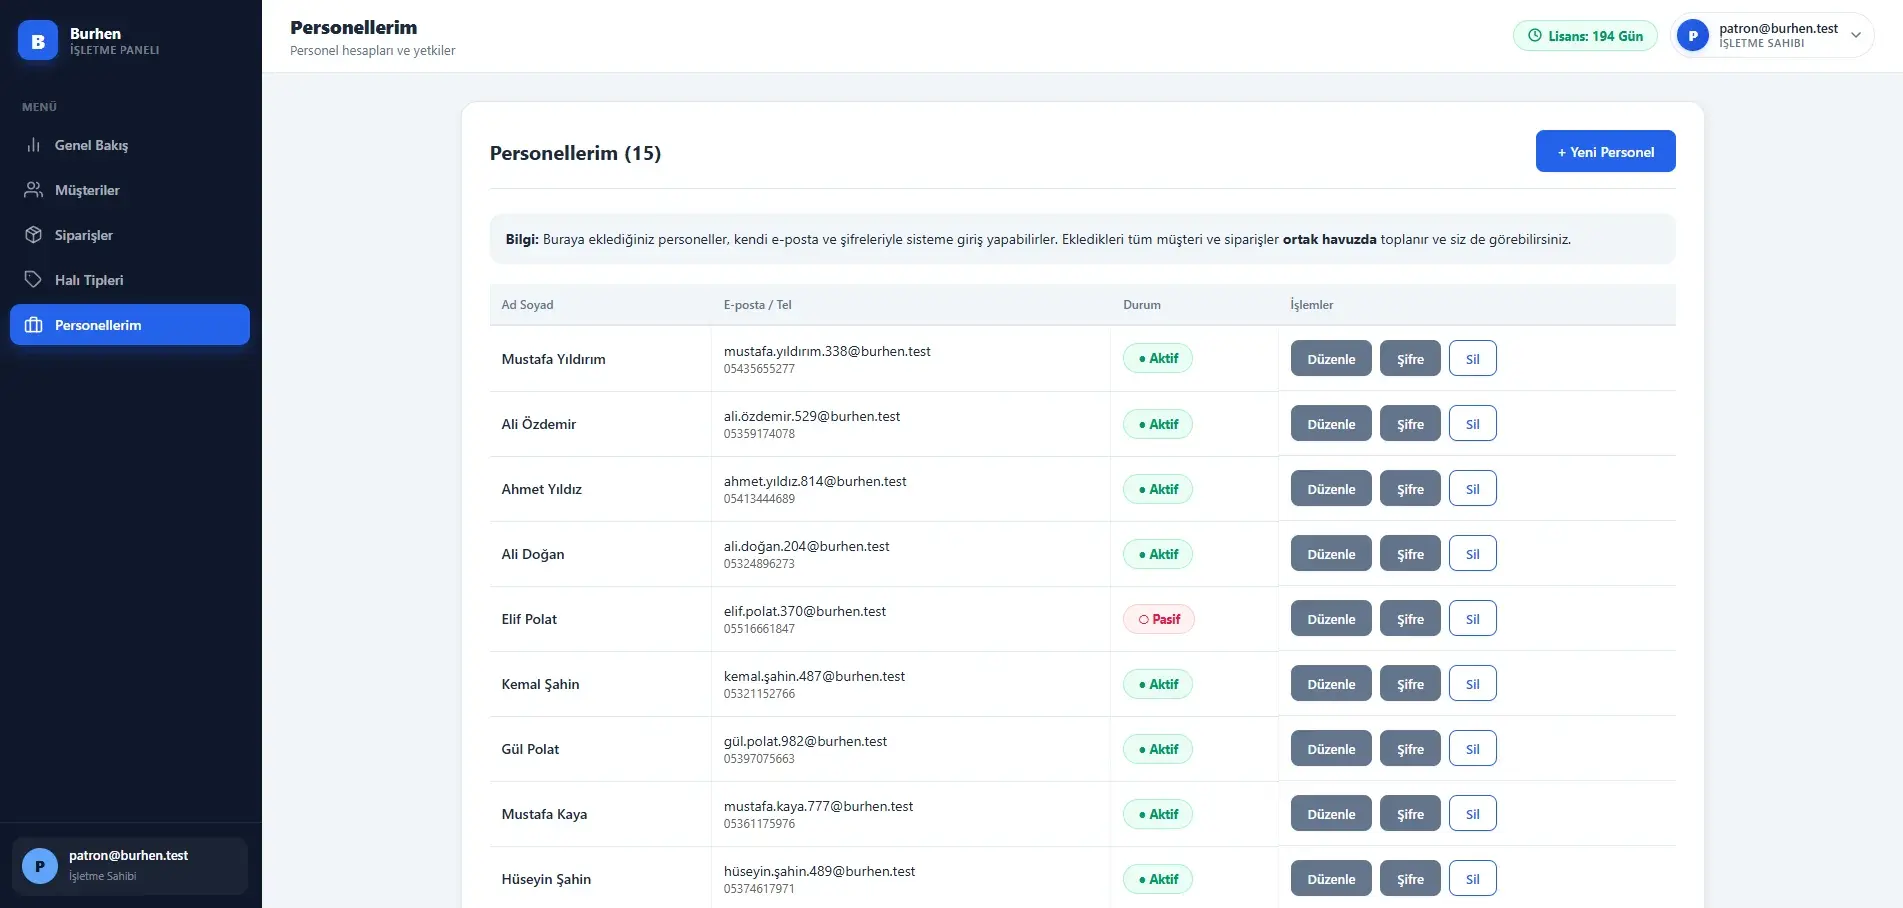The height and width of the screenshot is (908, 1903).
Task: Expand the patron@burhen.test account chevron
Action: click(x=1856, y=36)
